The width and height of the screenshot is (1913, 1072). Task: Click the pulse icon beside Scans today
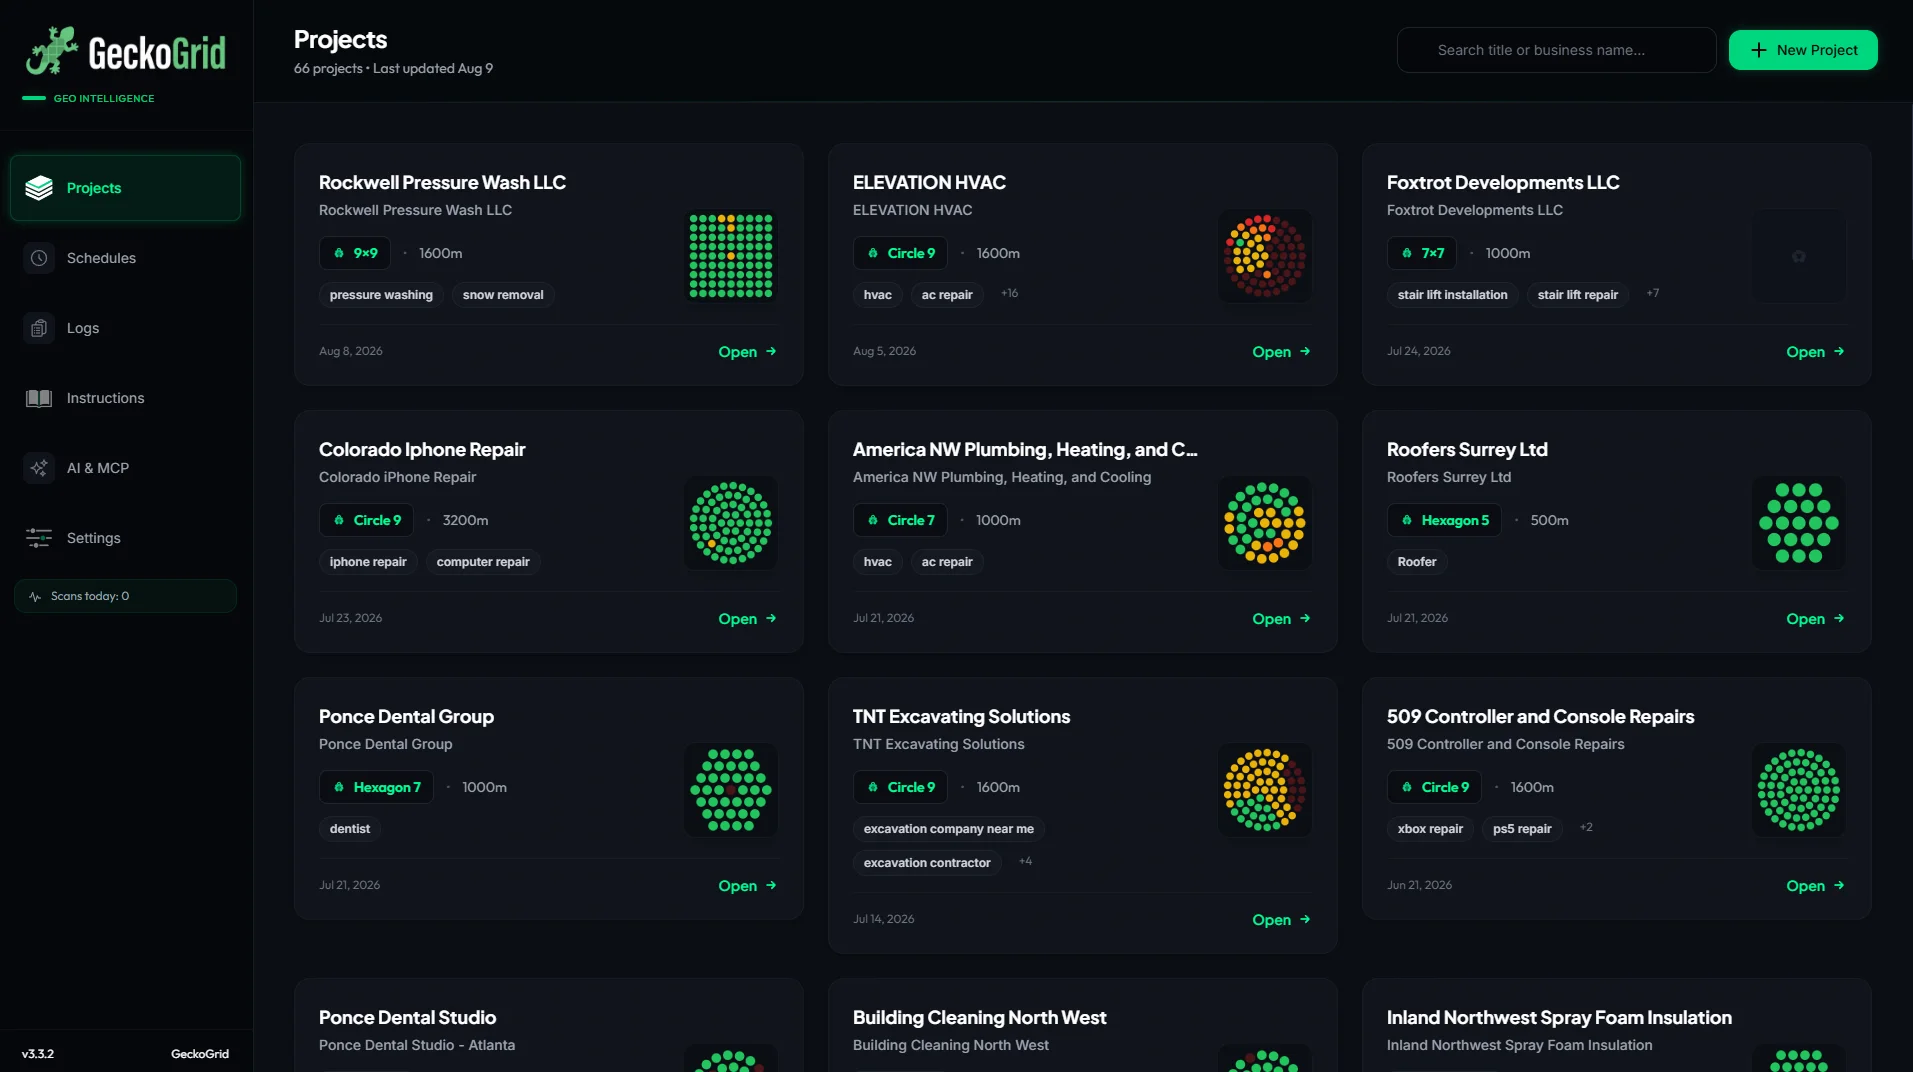tap(36, 596)
